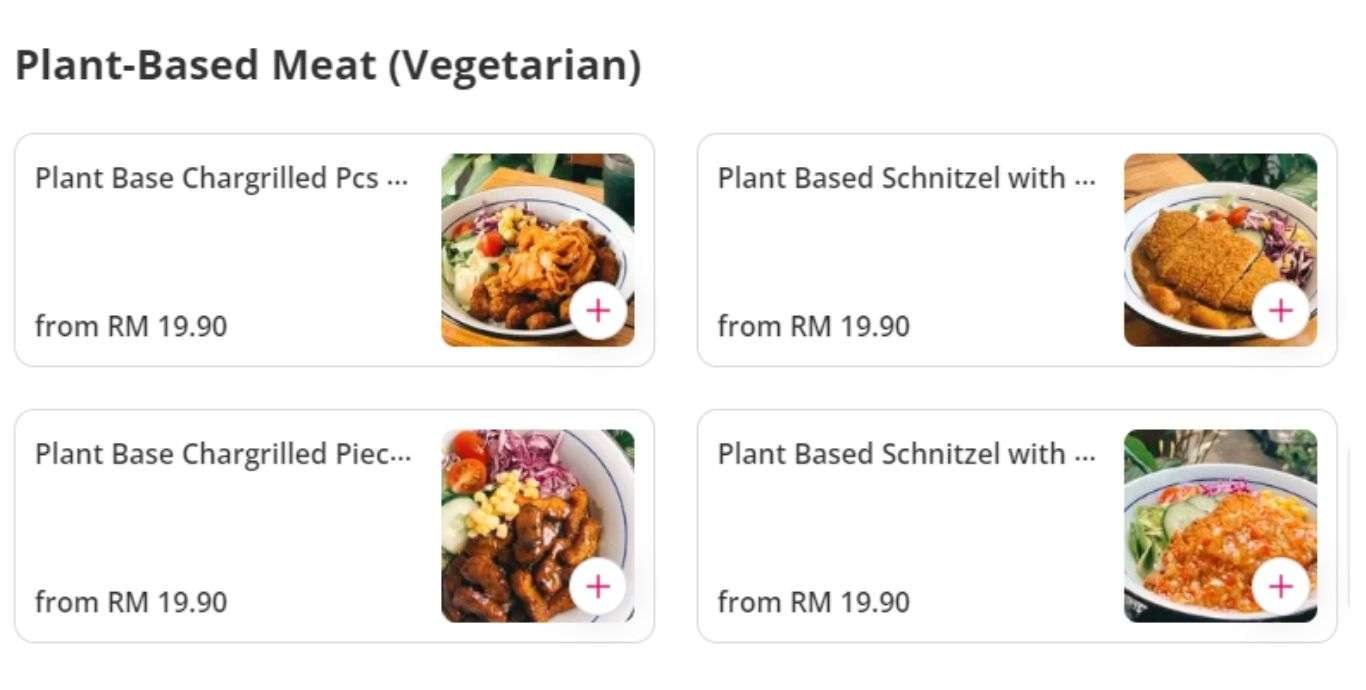Click the plus icon on the bottom Plant Based Schnitzel
The width and height of the screenshot is (1366, 690).
coord(1280,588)
